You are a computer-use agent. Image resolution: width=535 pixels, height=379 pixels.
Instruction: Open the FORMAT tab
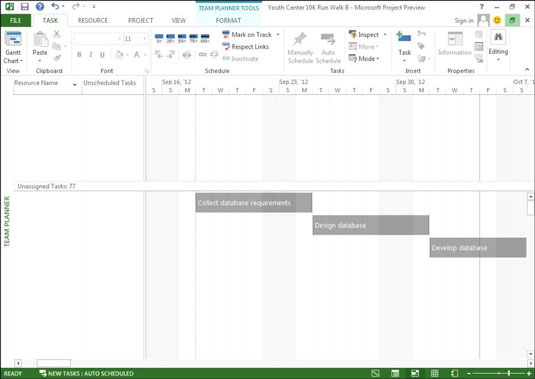(228, 20)
